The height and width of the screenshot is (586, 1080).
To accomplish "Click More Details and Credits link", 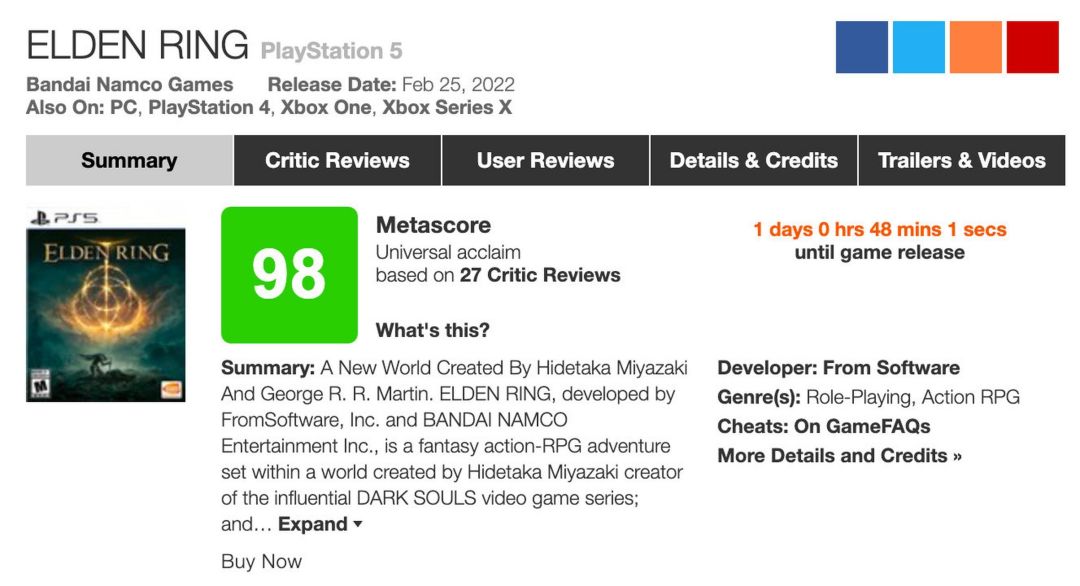I will 839,455.
